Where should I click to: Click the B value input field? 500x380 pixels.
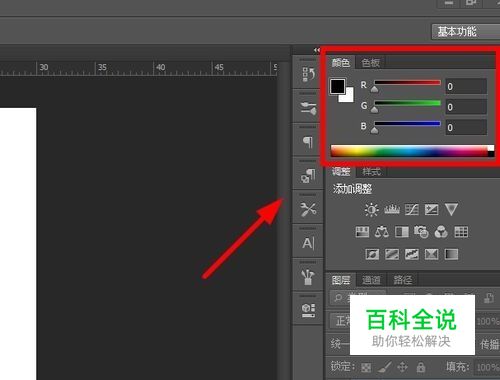point(466,127)
